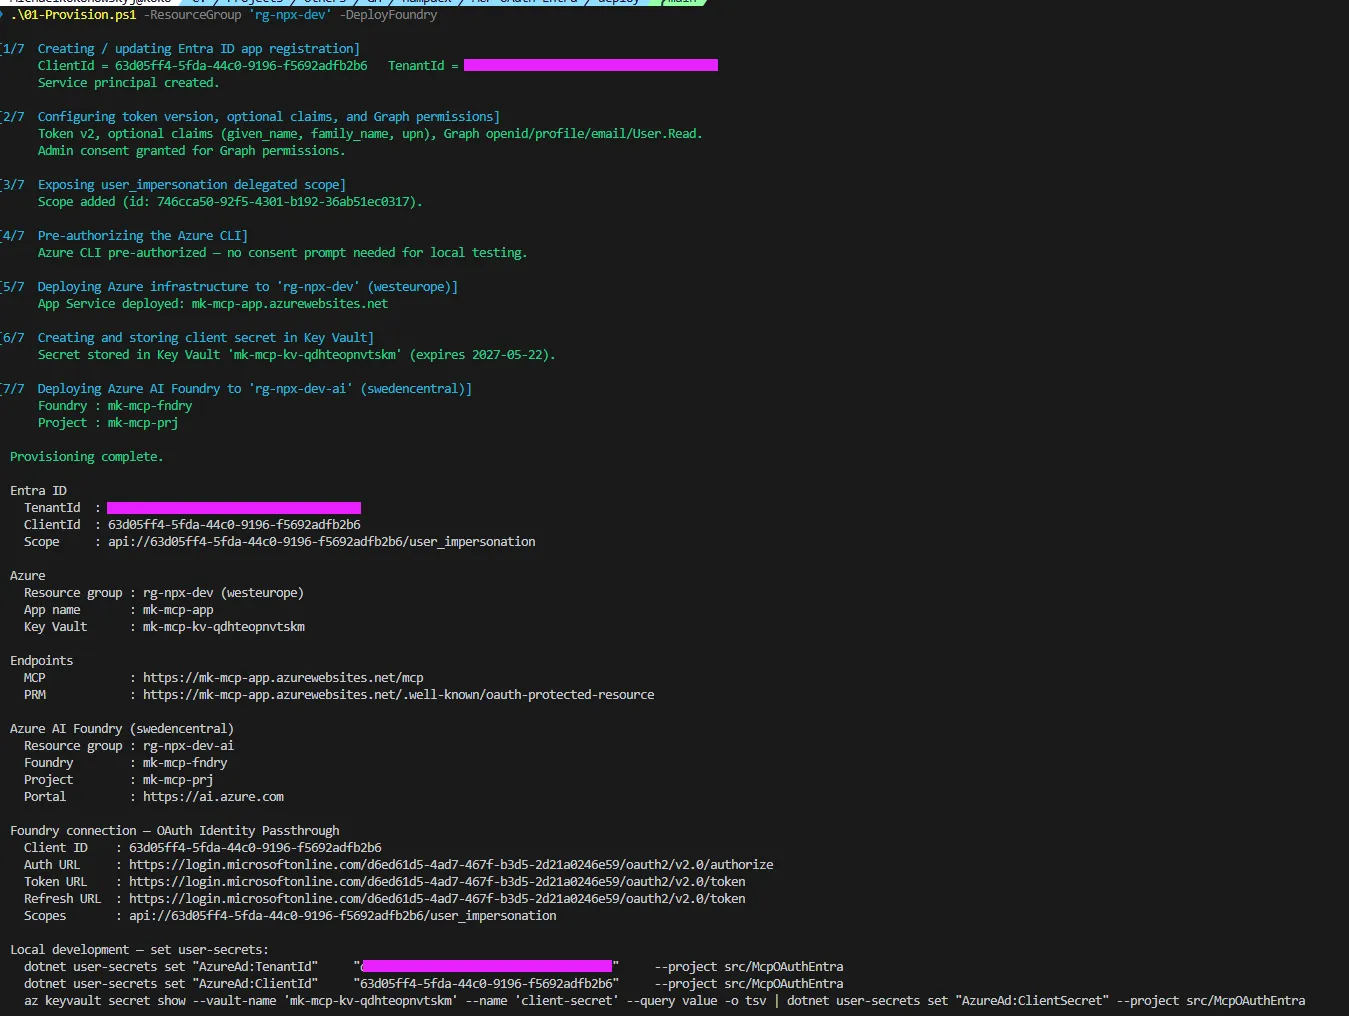The height and width of the screenshot is (1016, 1349).
Task: Open the Token URL link
Action: pyautogui.click(x=437, y=882)
